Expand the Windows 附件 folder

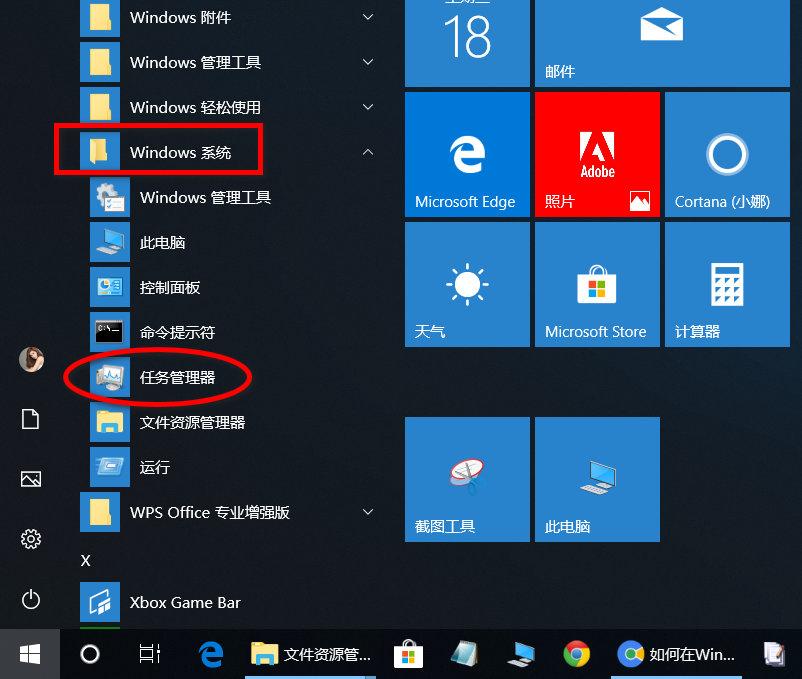367,17
